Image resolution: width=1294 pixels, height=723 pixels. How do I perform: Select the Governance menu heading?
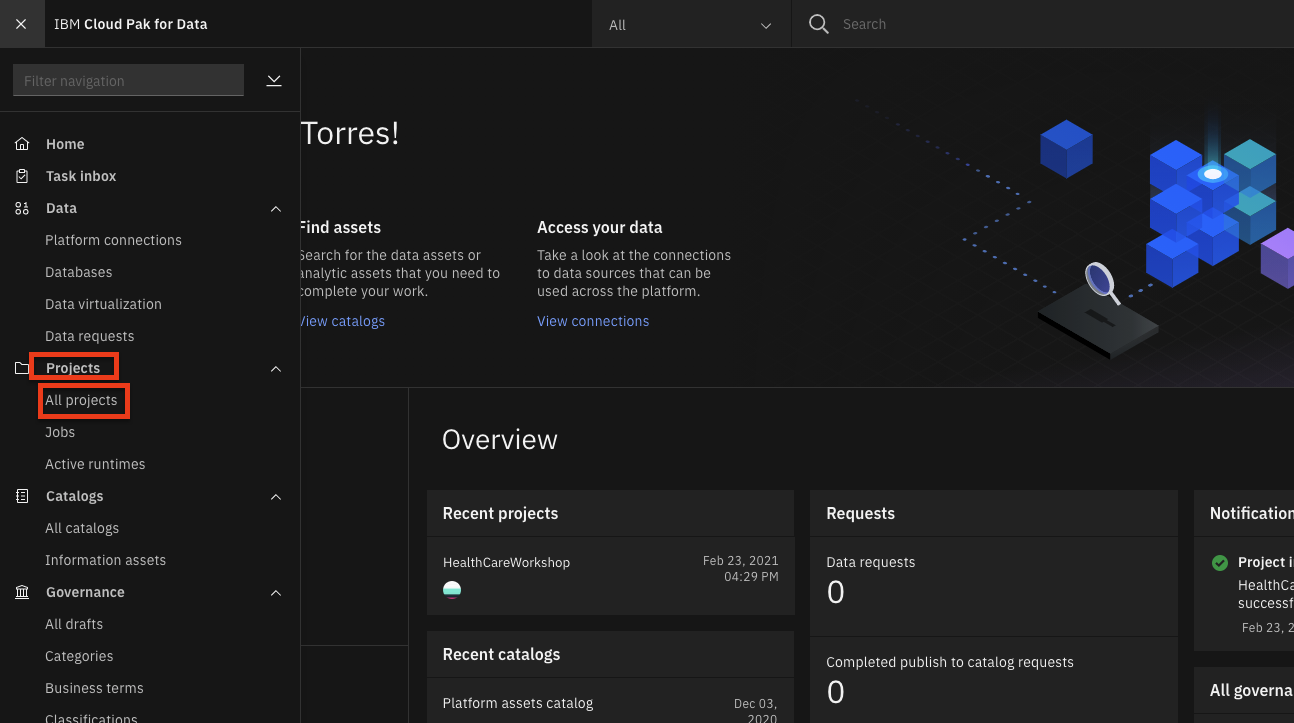click(85, 592)
